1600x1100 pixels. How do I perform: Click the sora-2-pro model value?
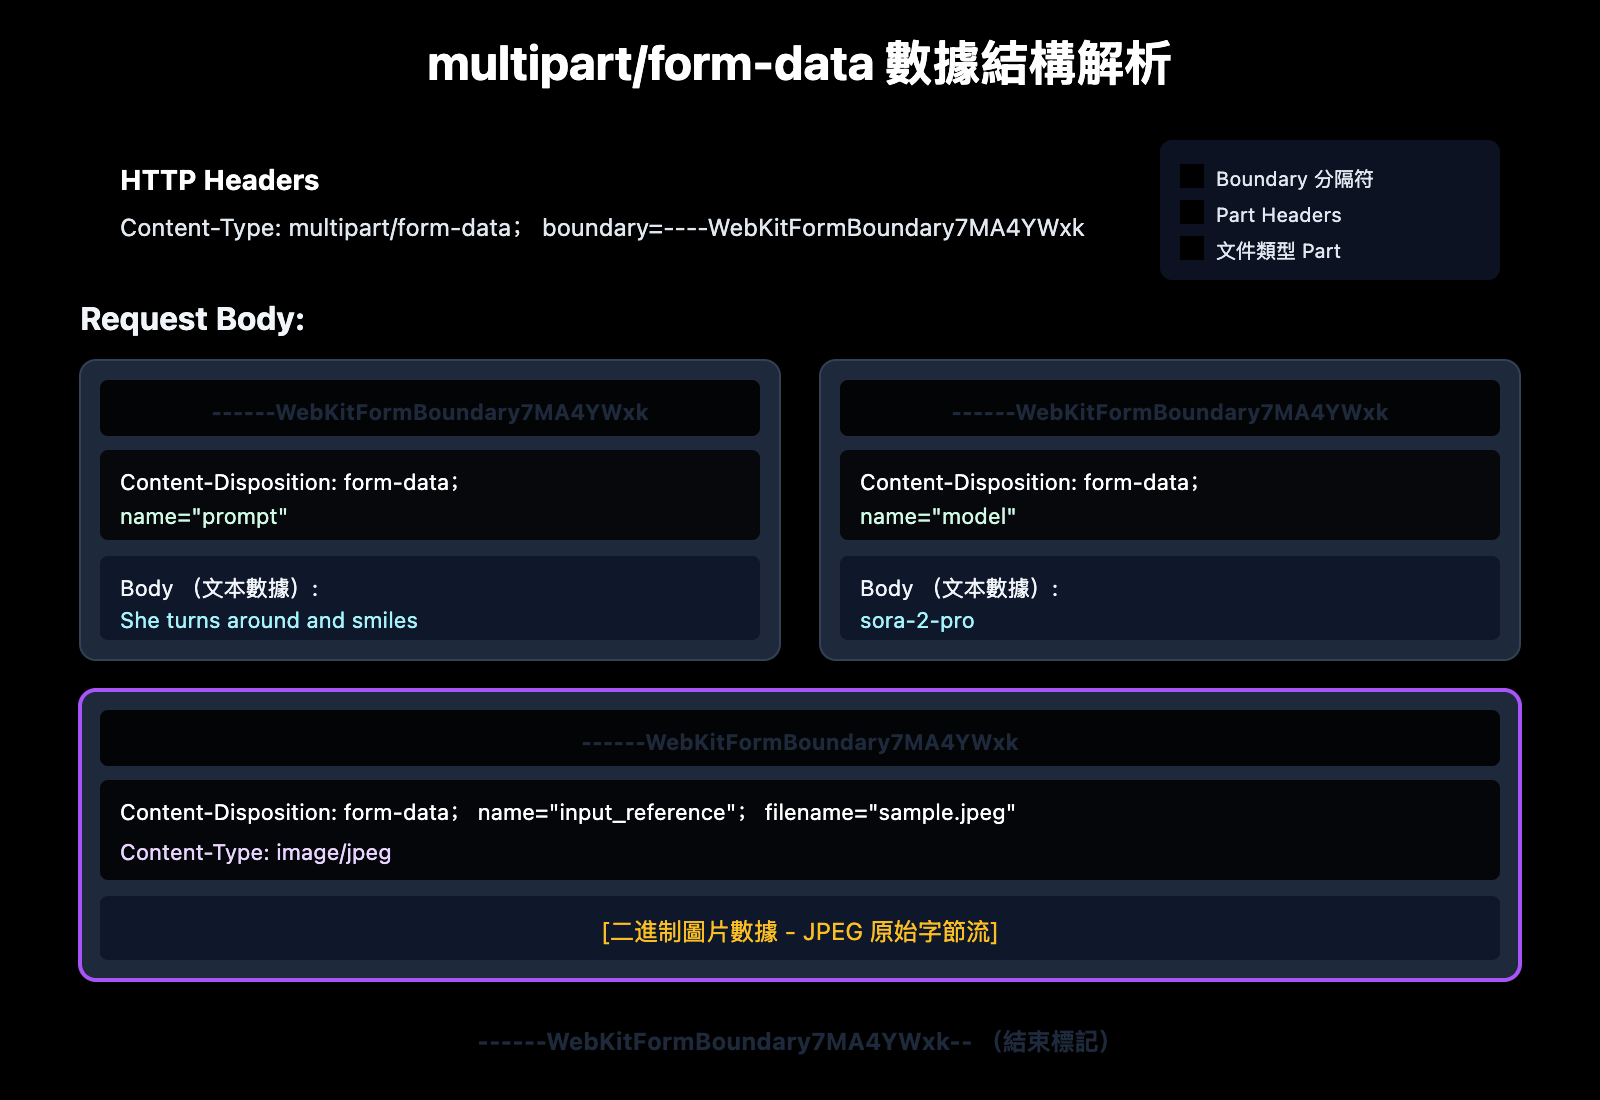(916, 620)
